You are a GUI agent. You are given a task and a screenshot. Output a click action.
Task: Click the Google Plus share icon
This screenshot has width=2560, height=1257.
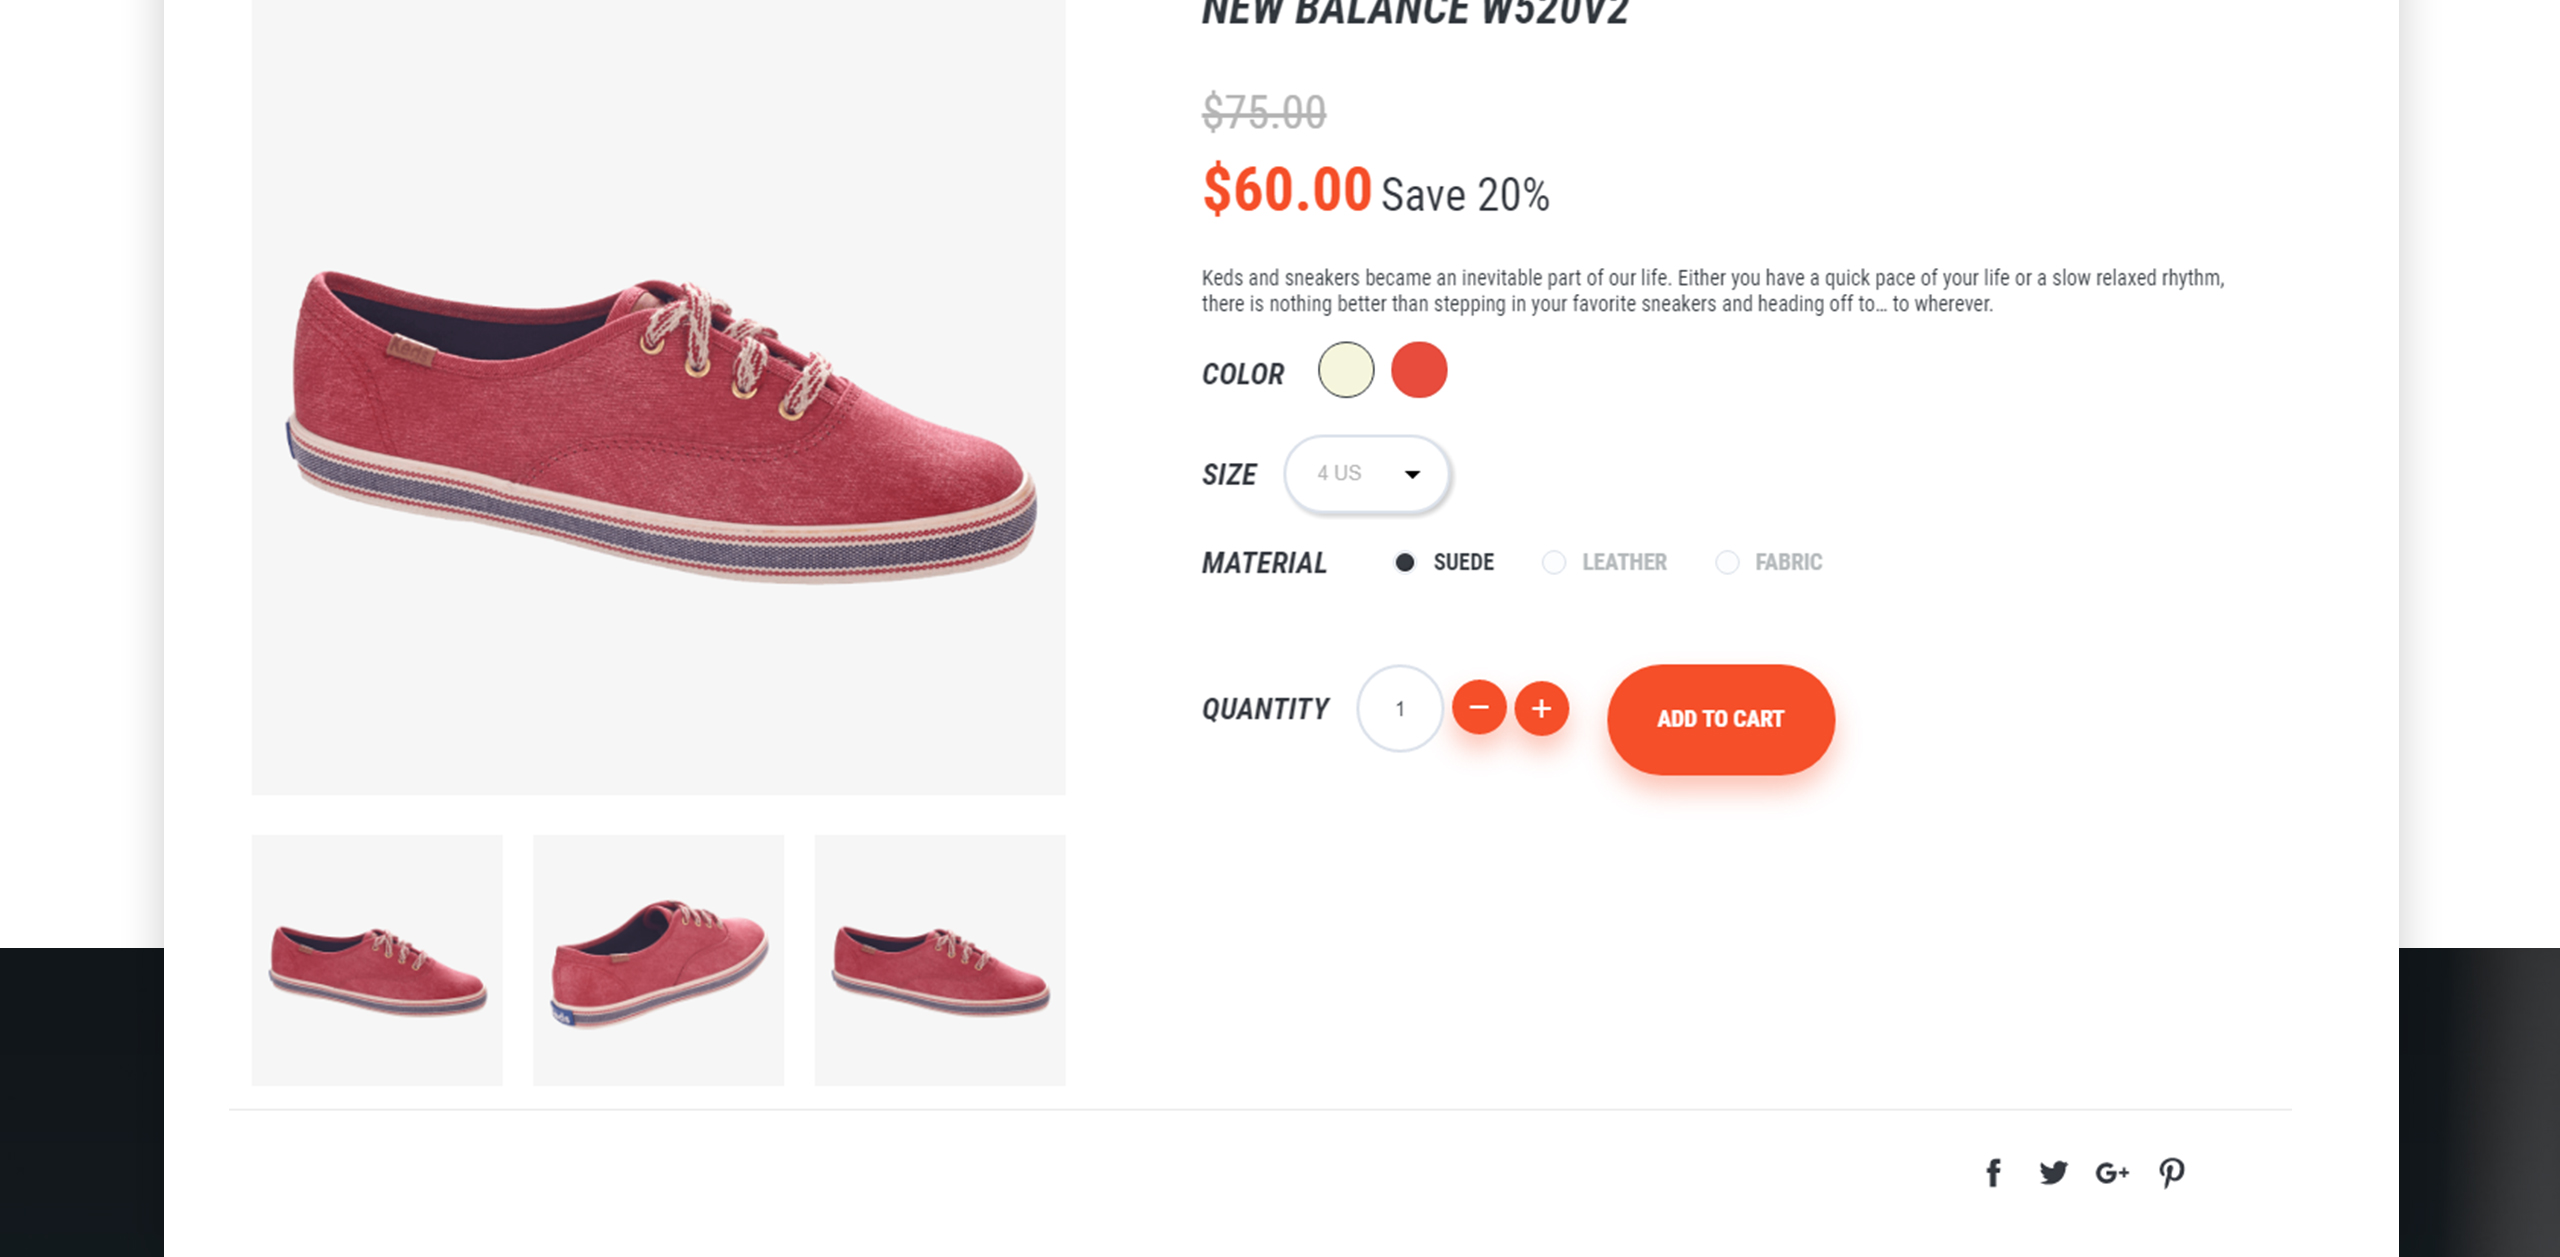[x=2112, y=1173]
